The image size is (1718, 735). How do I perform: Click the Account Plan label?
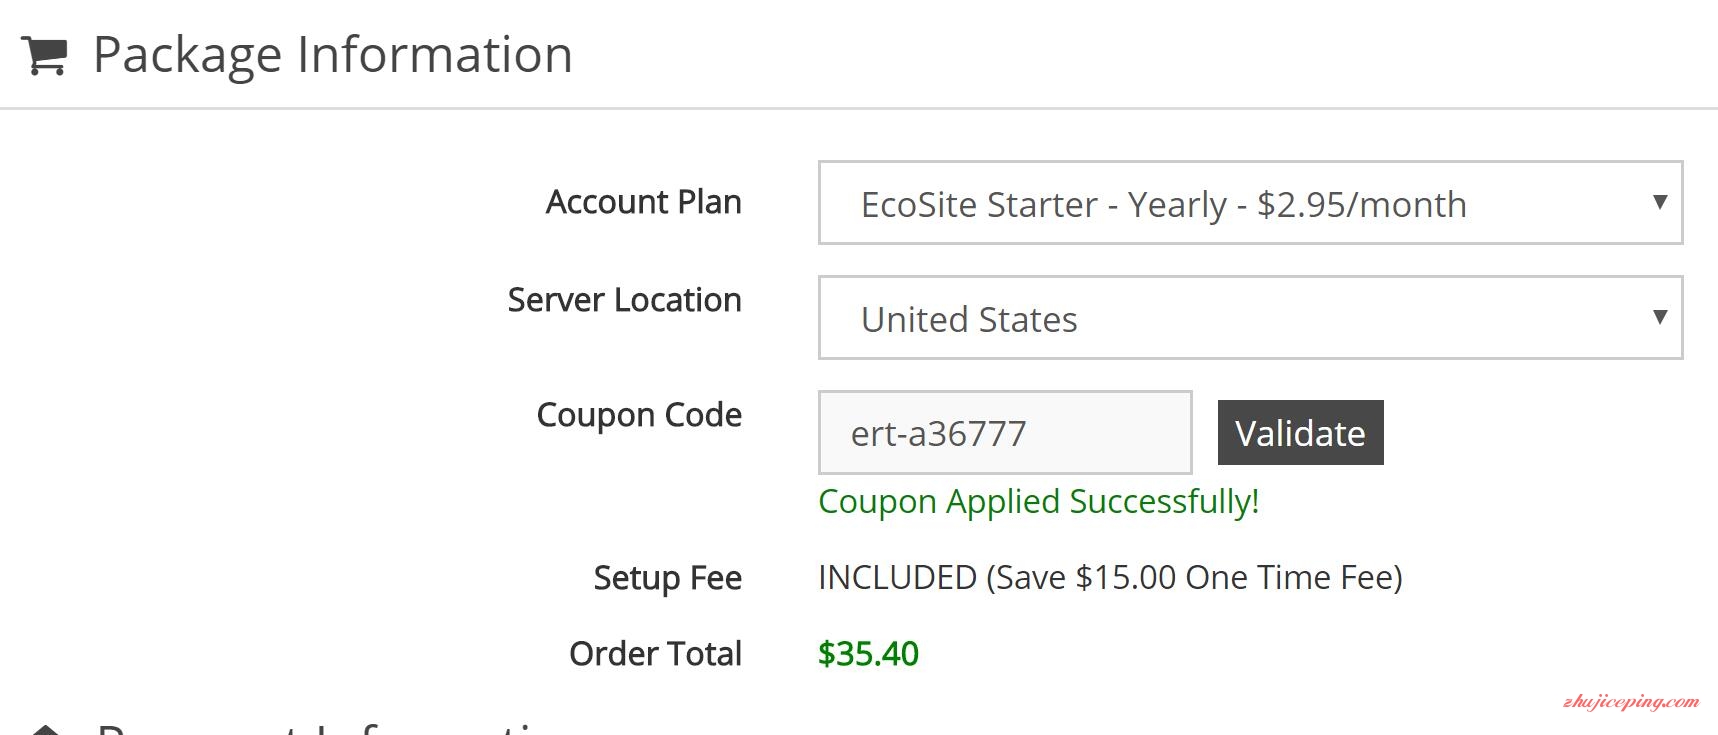click(643, 202)
